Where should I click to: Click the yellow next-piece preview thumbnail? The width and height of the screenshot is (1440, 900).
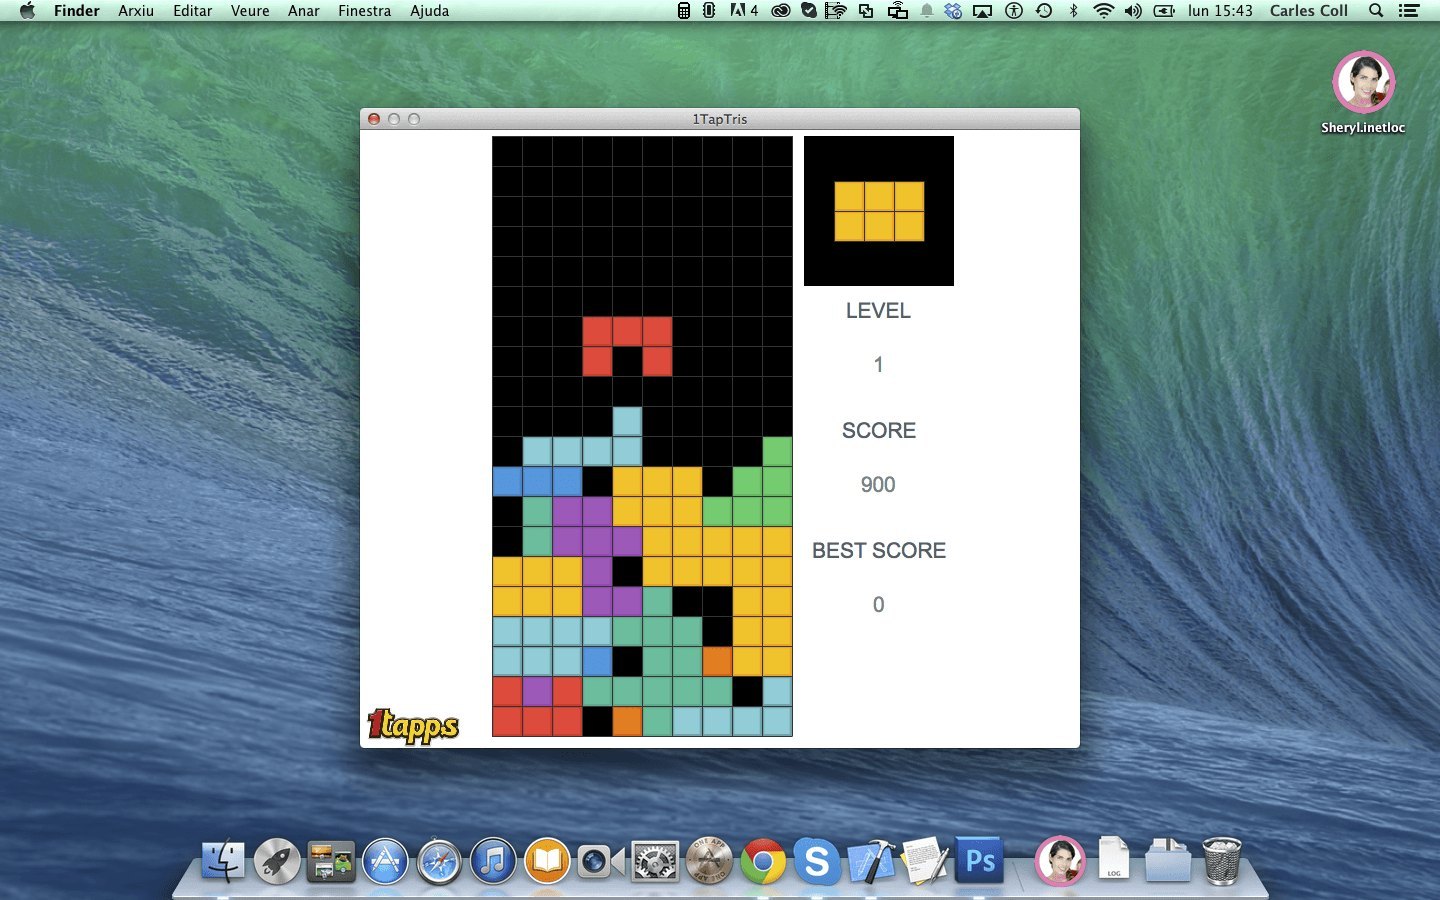click(x=878, y=210)
